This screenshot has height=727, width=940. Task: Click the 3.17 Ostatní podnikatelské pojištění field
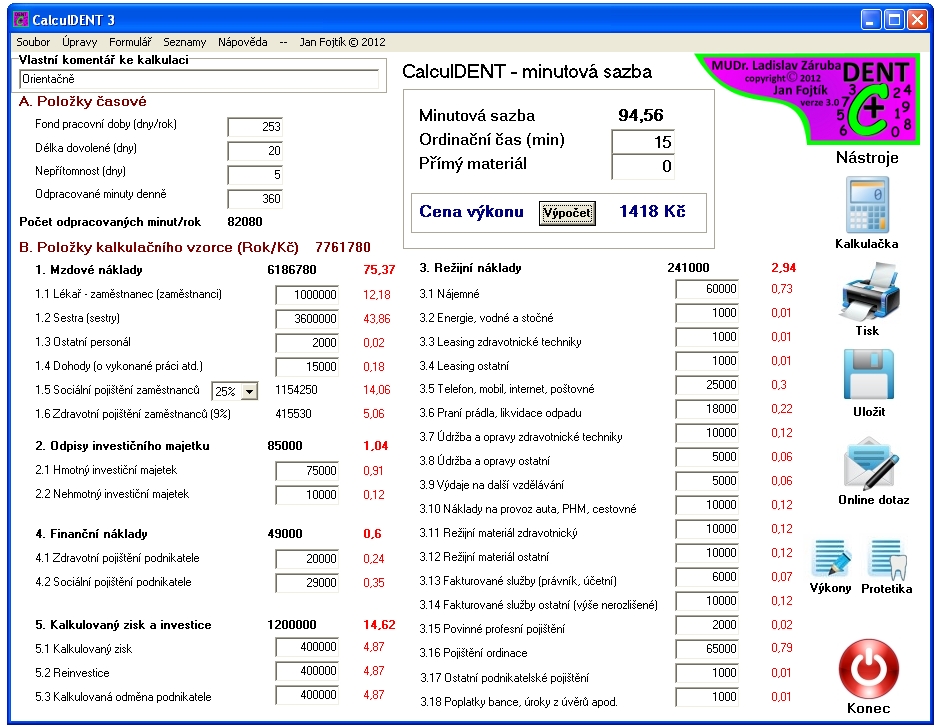click(707, 672)
